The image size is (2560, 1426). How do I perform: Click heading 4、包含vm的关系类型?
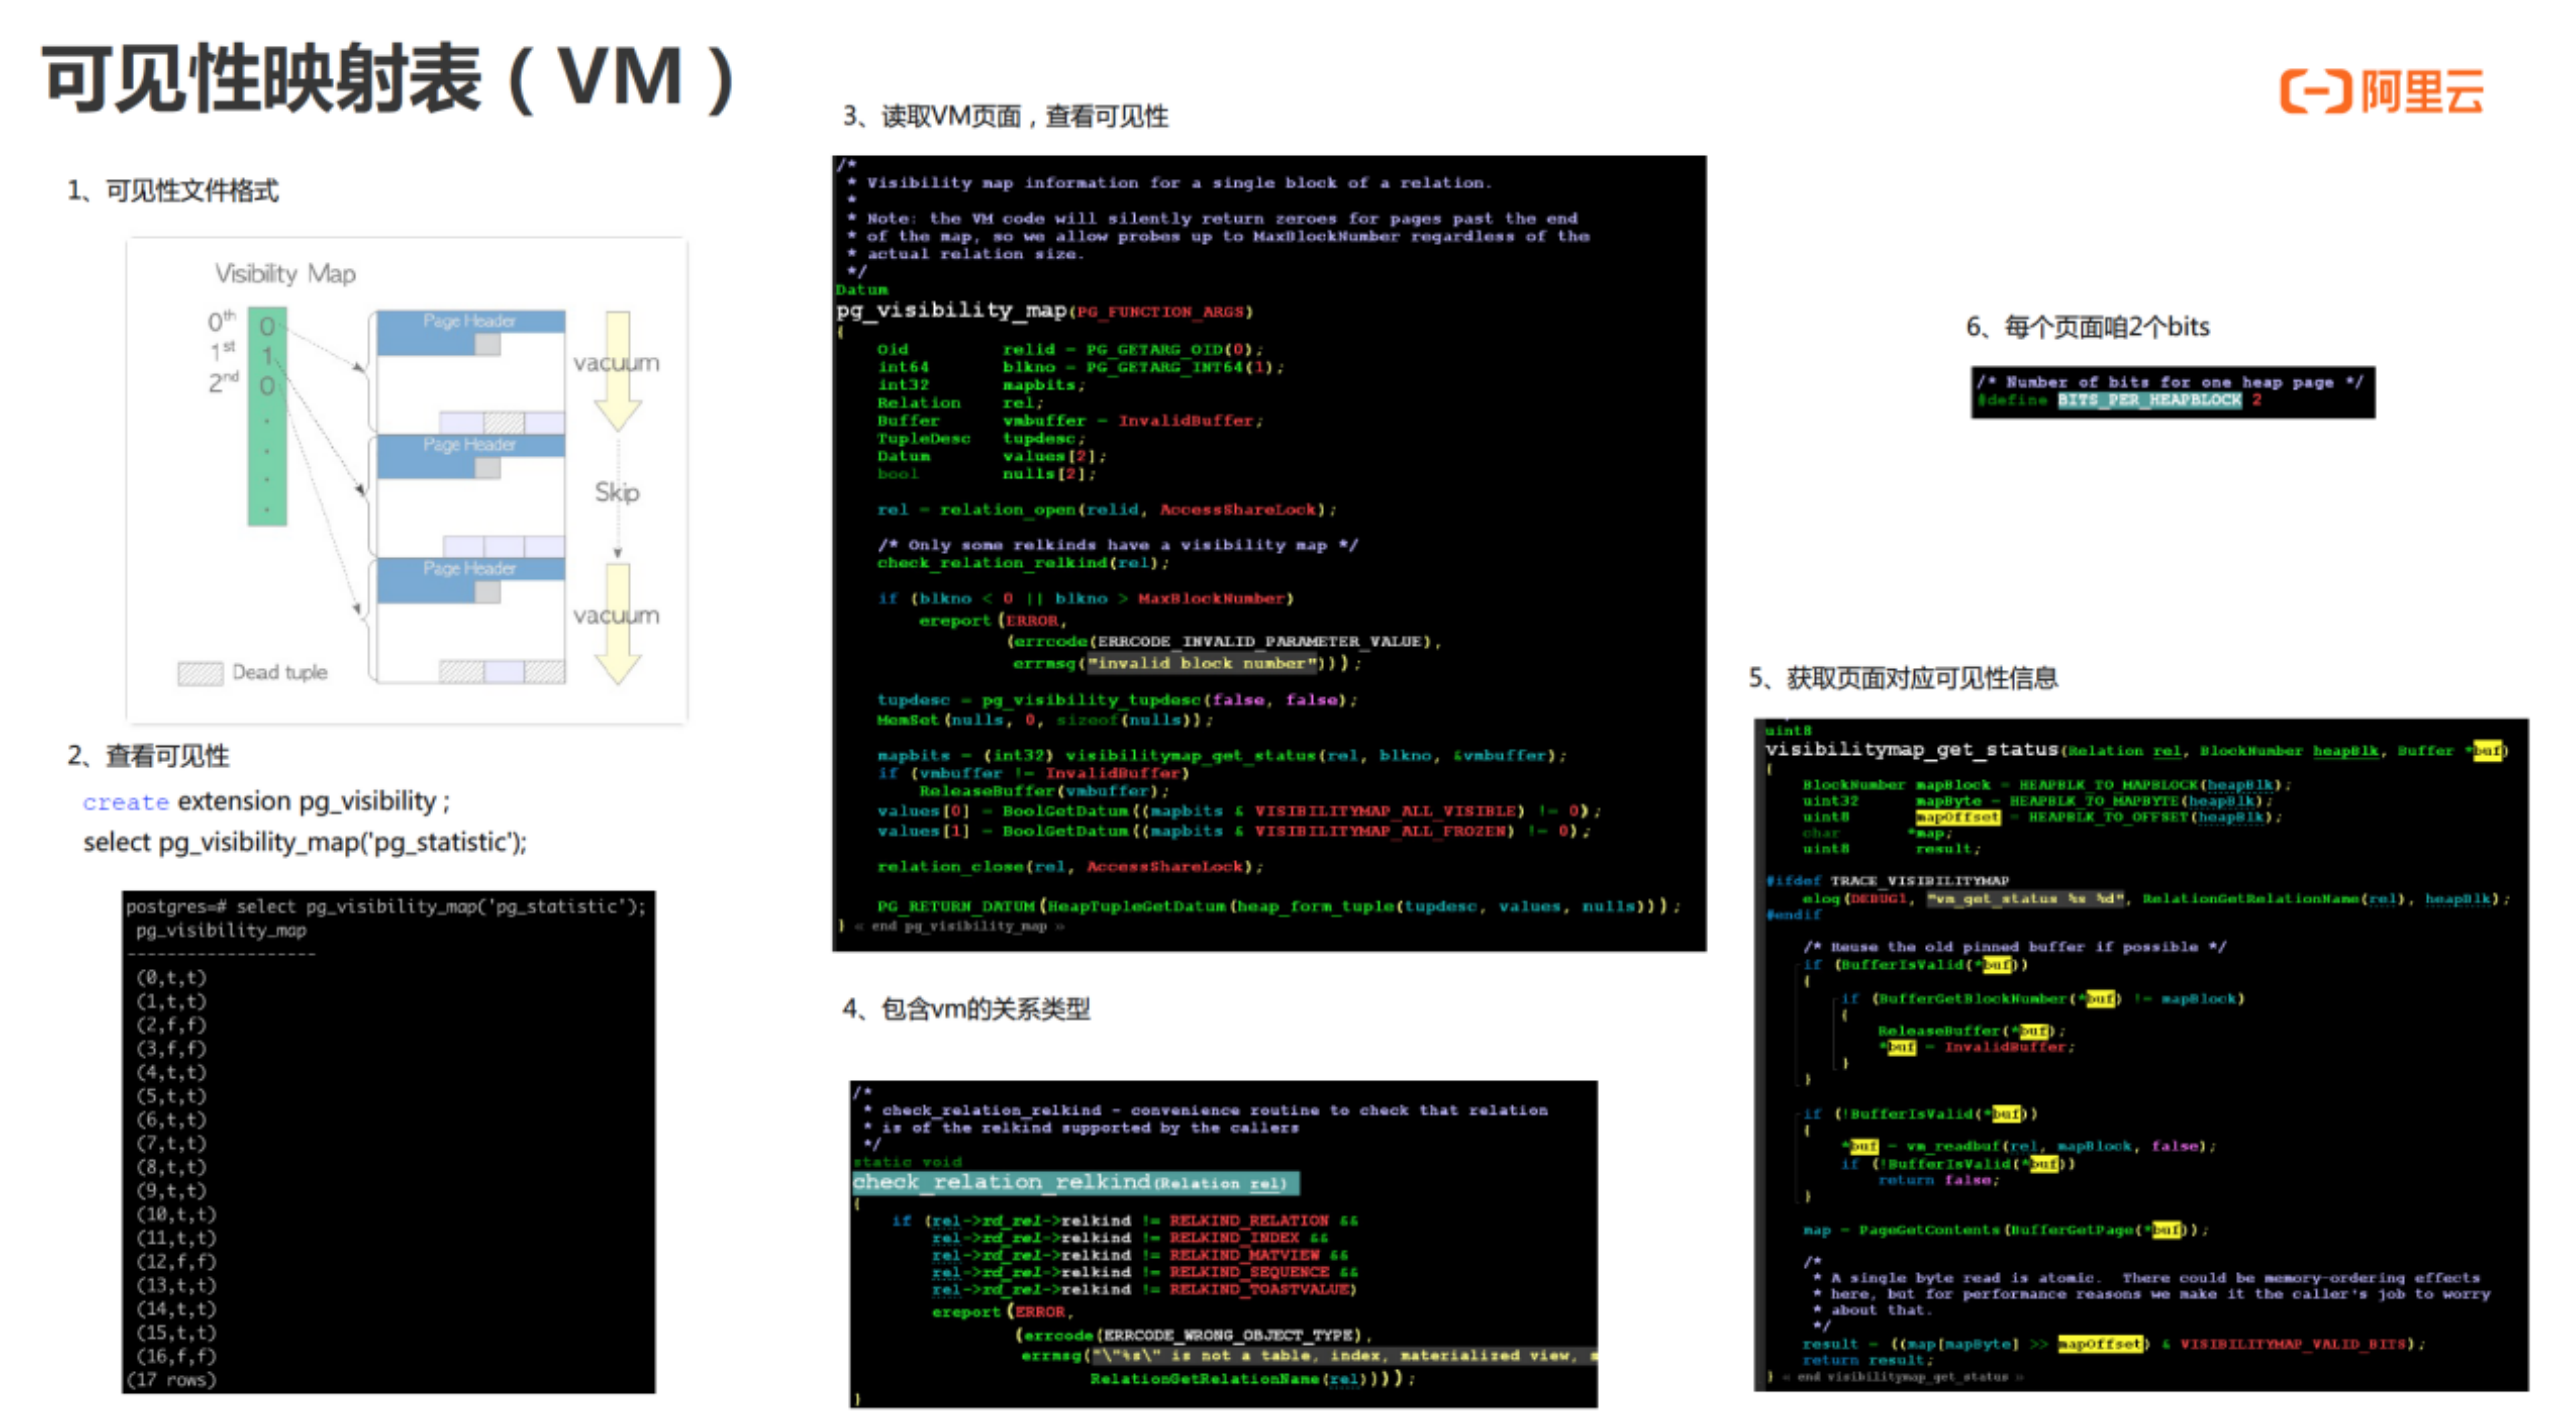coord(965,1010)
